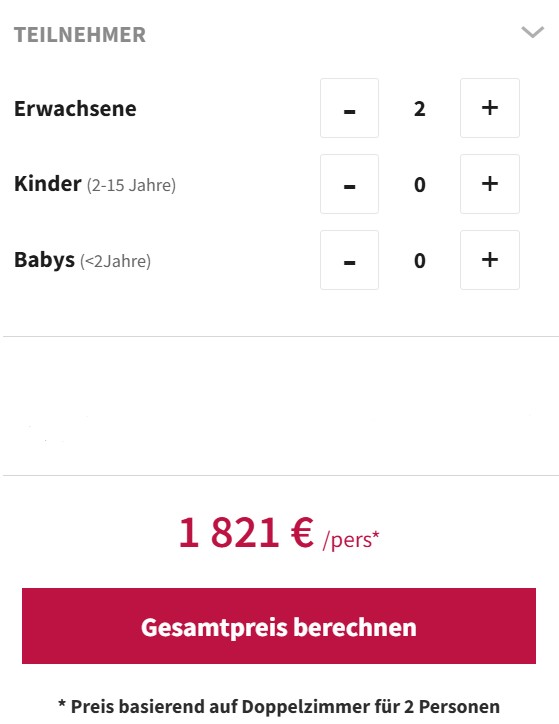The height and width of the screenshot is (724, 559).
Task: Select the Babys quantity value 0
Action: pyautogui.click(x=420, y=261)
